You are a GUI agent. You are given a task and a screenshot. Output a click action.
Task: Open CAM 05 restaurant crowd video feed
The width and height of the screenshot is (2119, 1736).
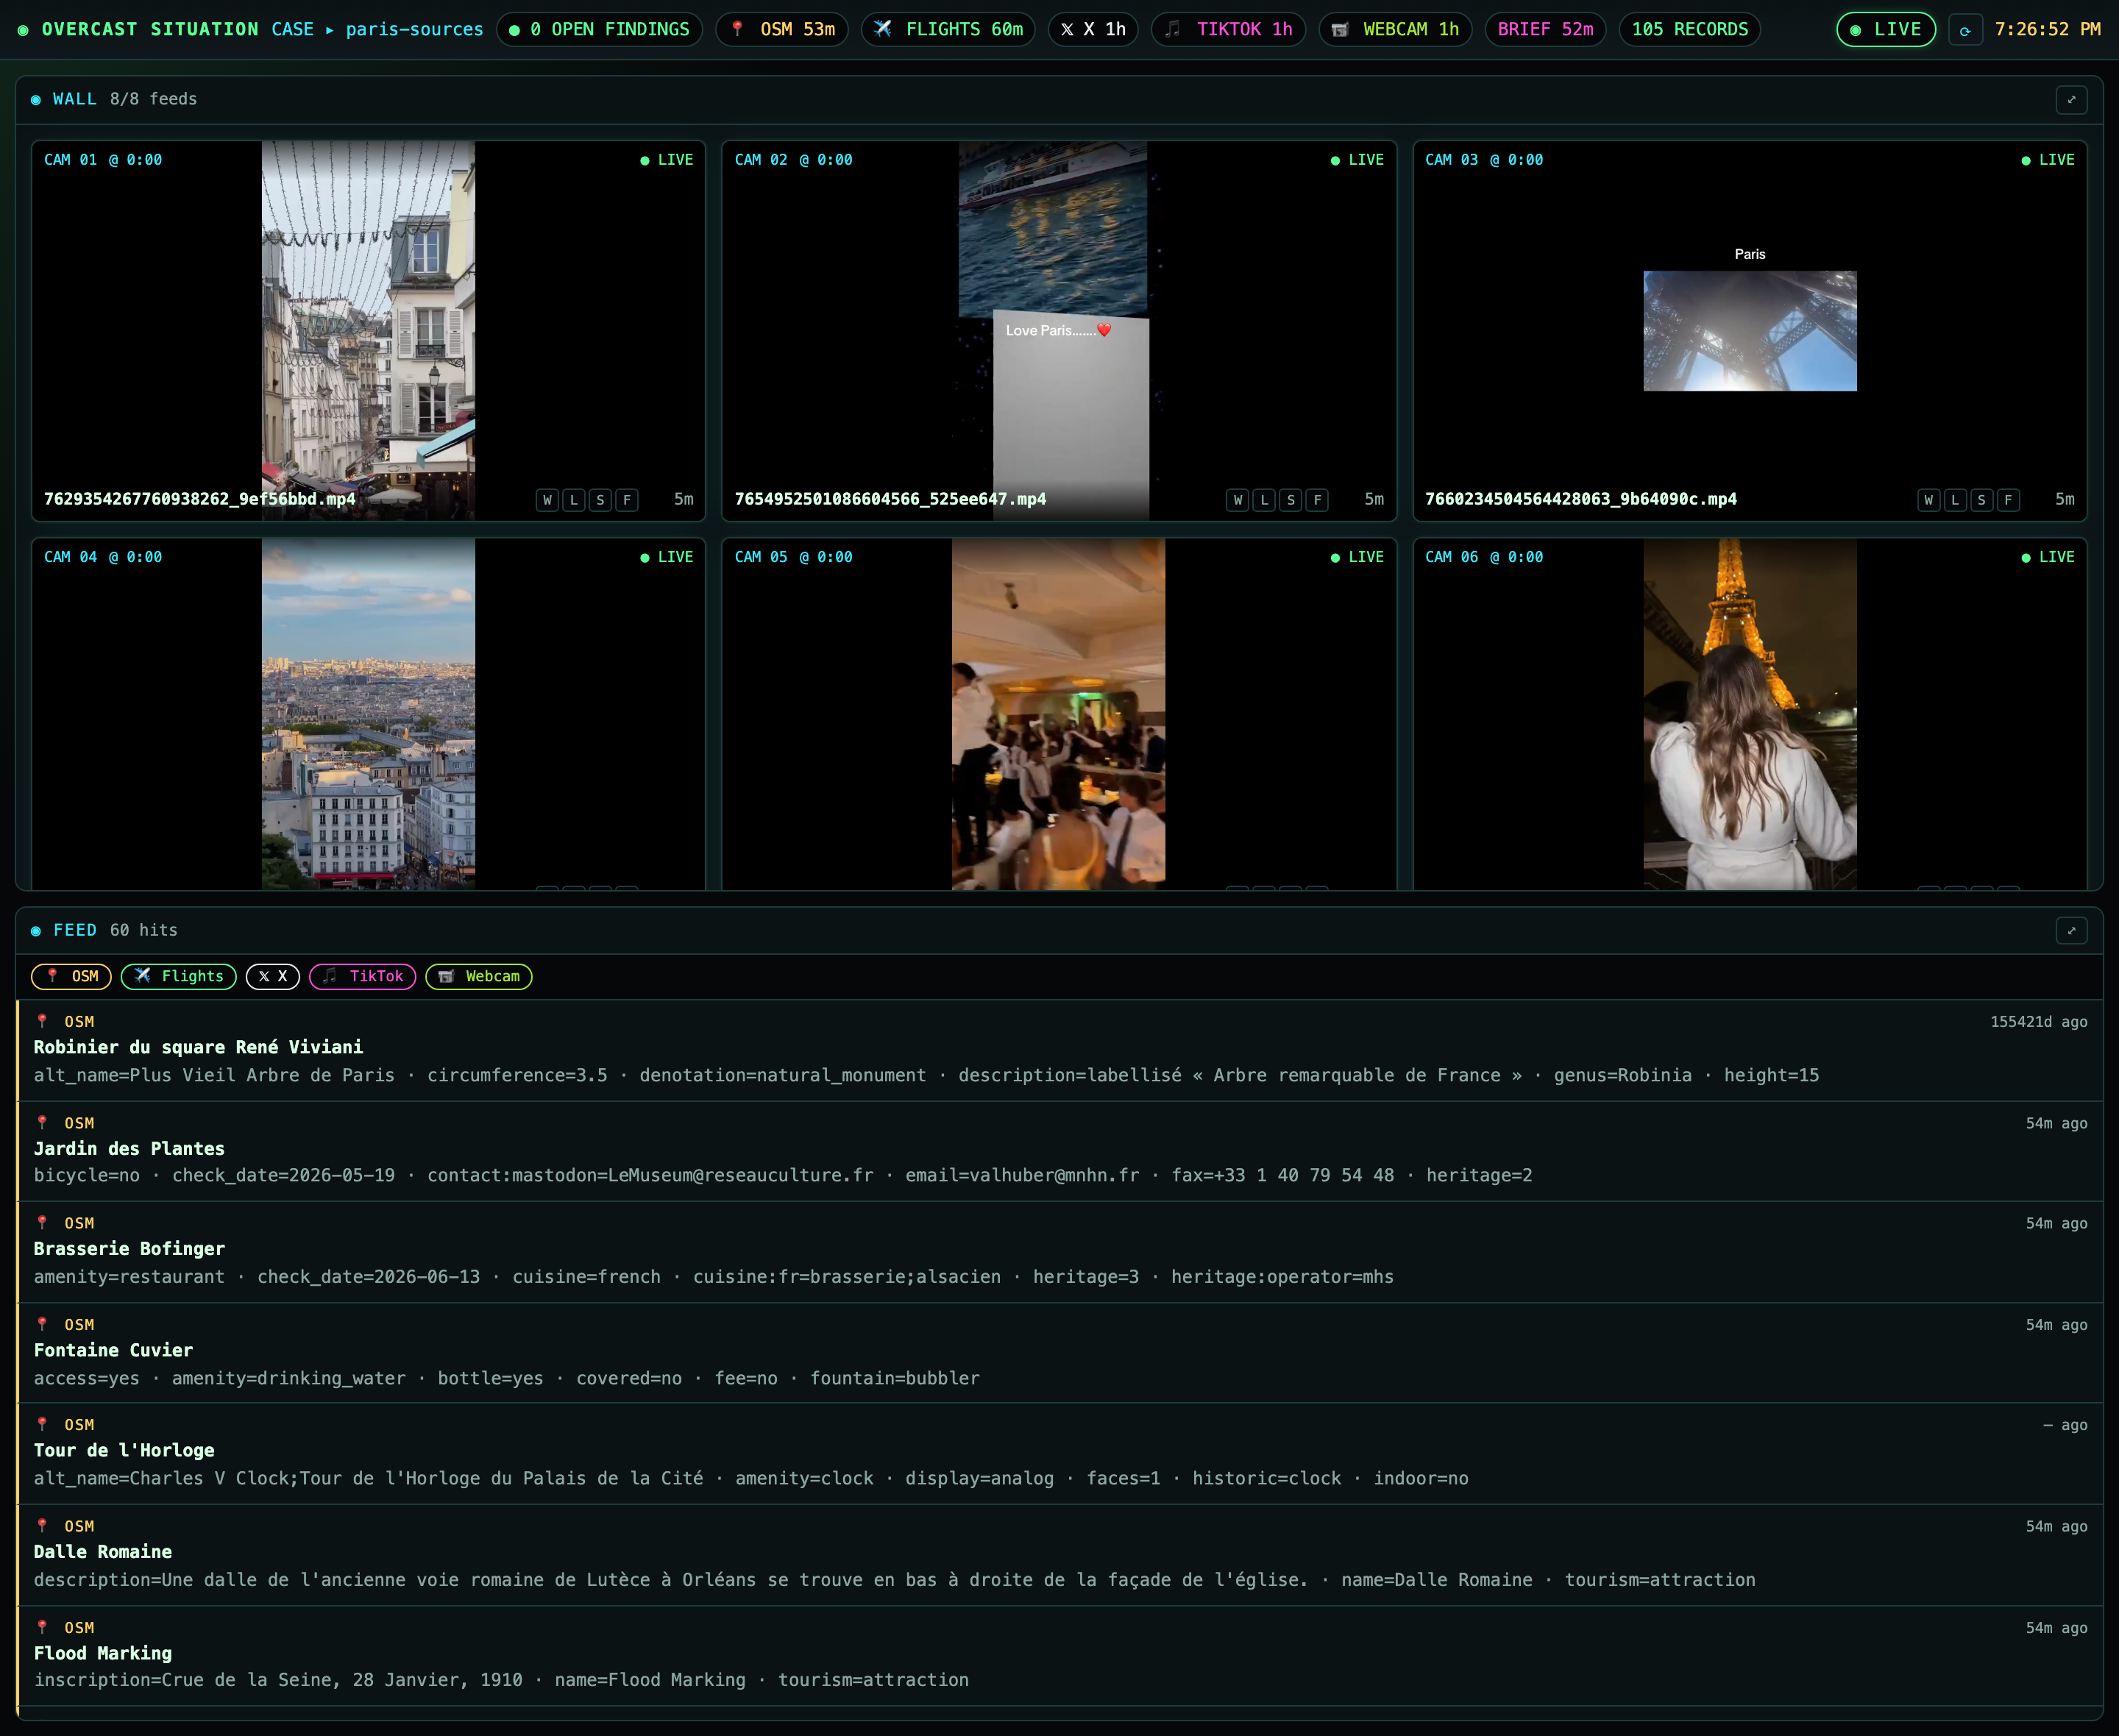1058,714
